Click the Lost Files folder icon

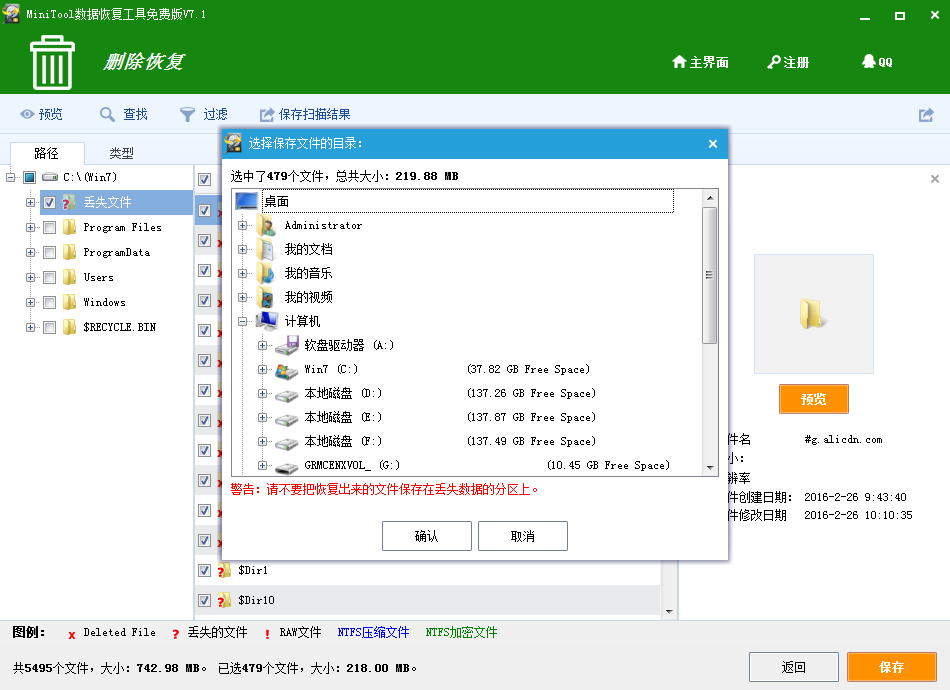pos(69,202)
